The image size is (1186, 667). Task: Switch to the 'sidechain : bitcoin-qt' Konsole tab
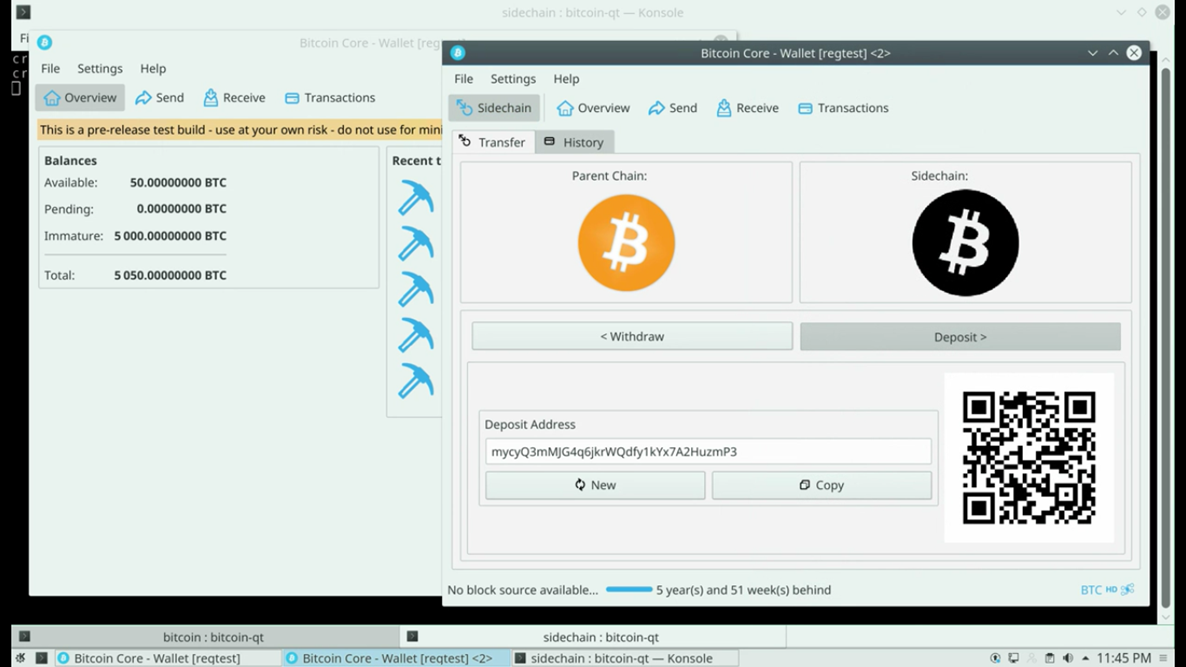pos(593,637)
